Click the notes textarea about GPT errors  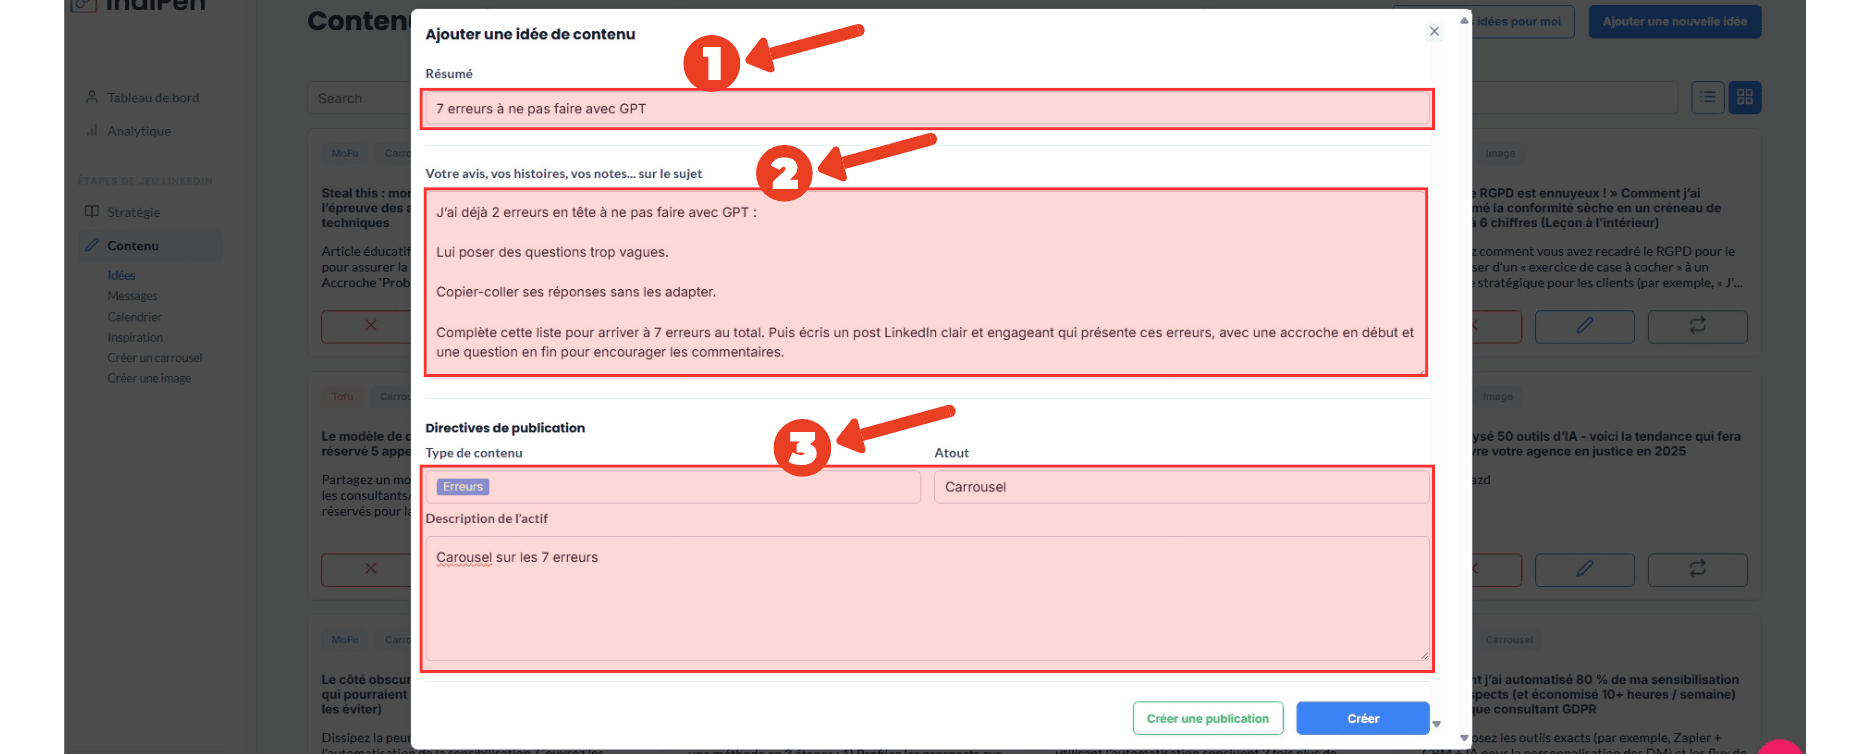[925, 282]
